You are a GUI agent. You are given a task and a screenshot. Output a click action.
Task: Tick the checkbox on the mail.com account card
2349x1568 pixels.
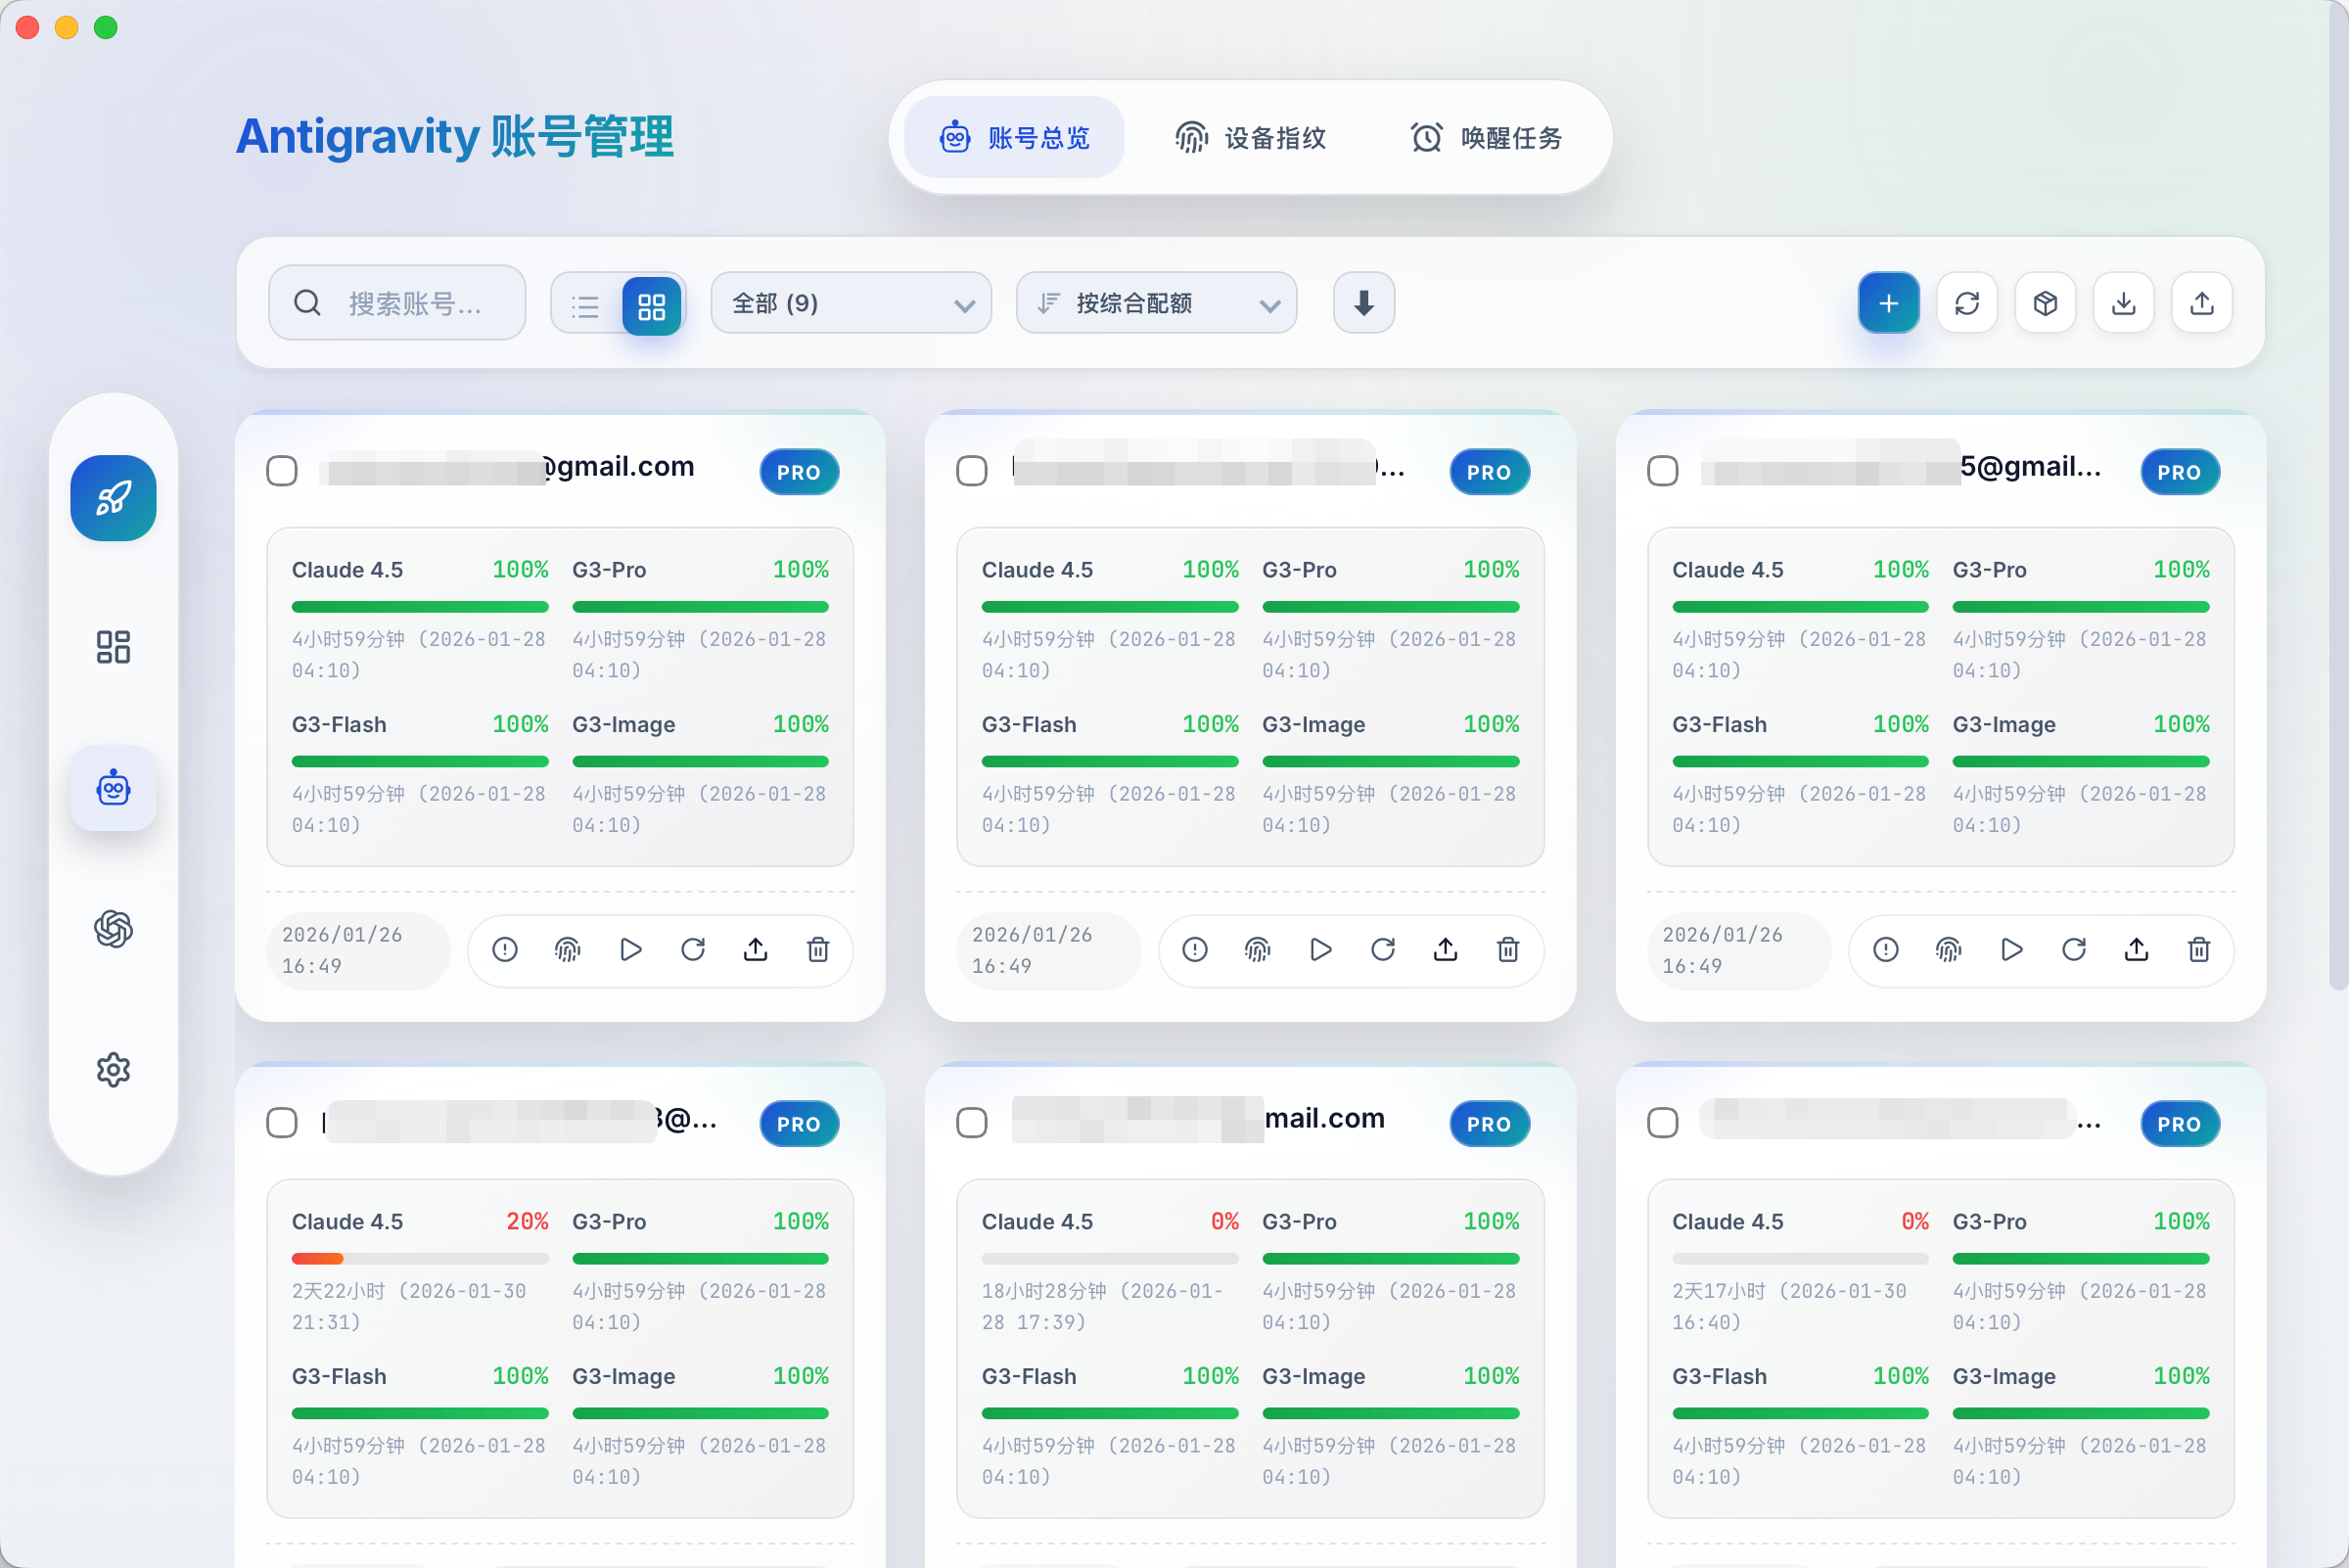[971, 1123]
